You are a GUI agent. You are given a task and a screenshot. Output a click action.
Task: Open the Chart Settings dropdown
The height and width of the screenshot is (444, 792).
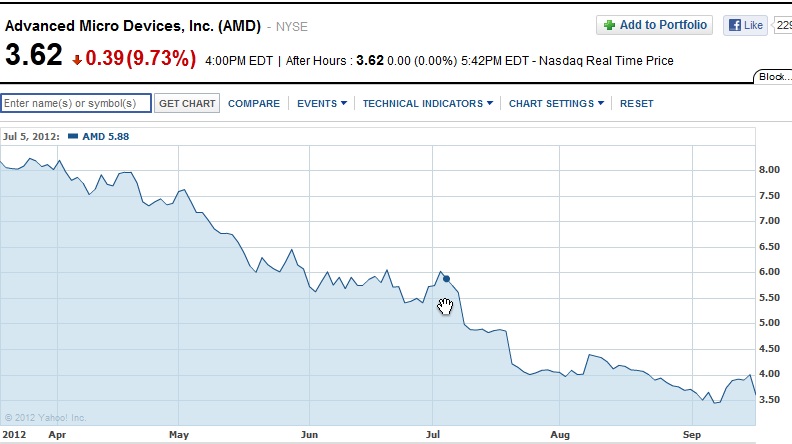tap(556, 104)
